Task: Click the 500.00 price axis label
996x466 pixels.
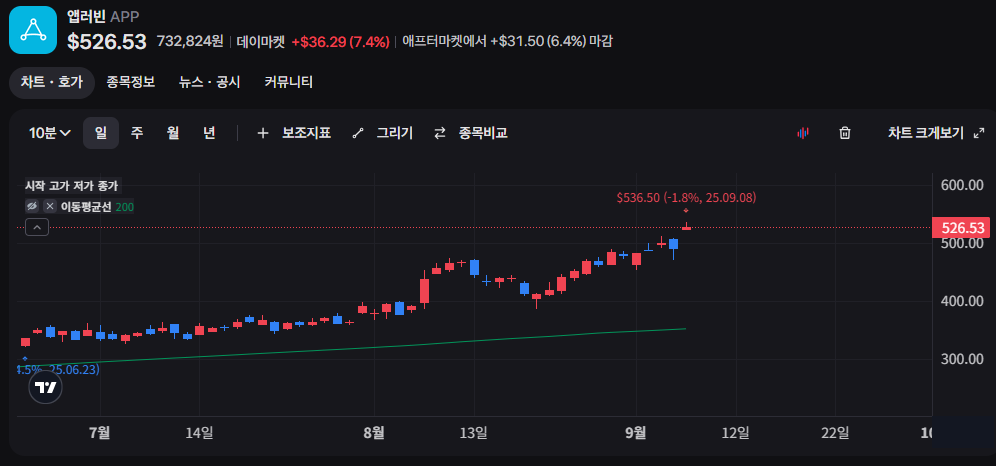Action: [x=962, y=243]
